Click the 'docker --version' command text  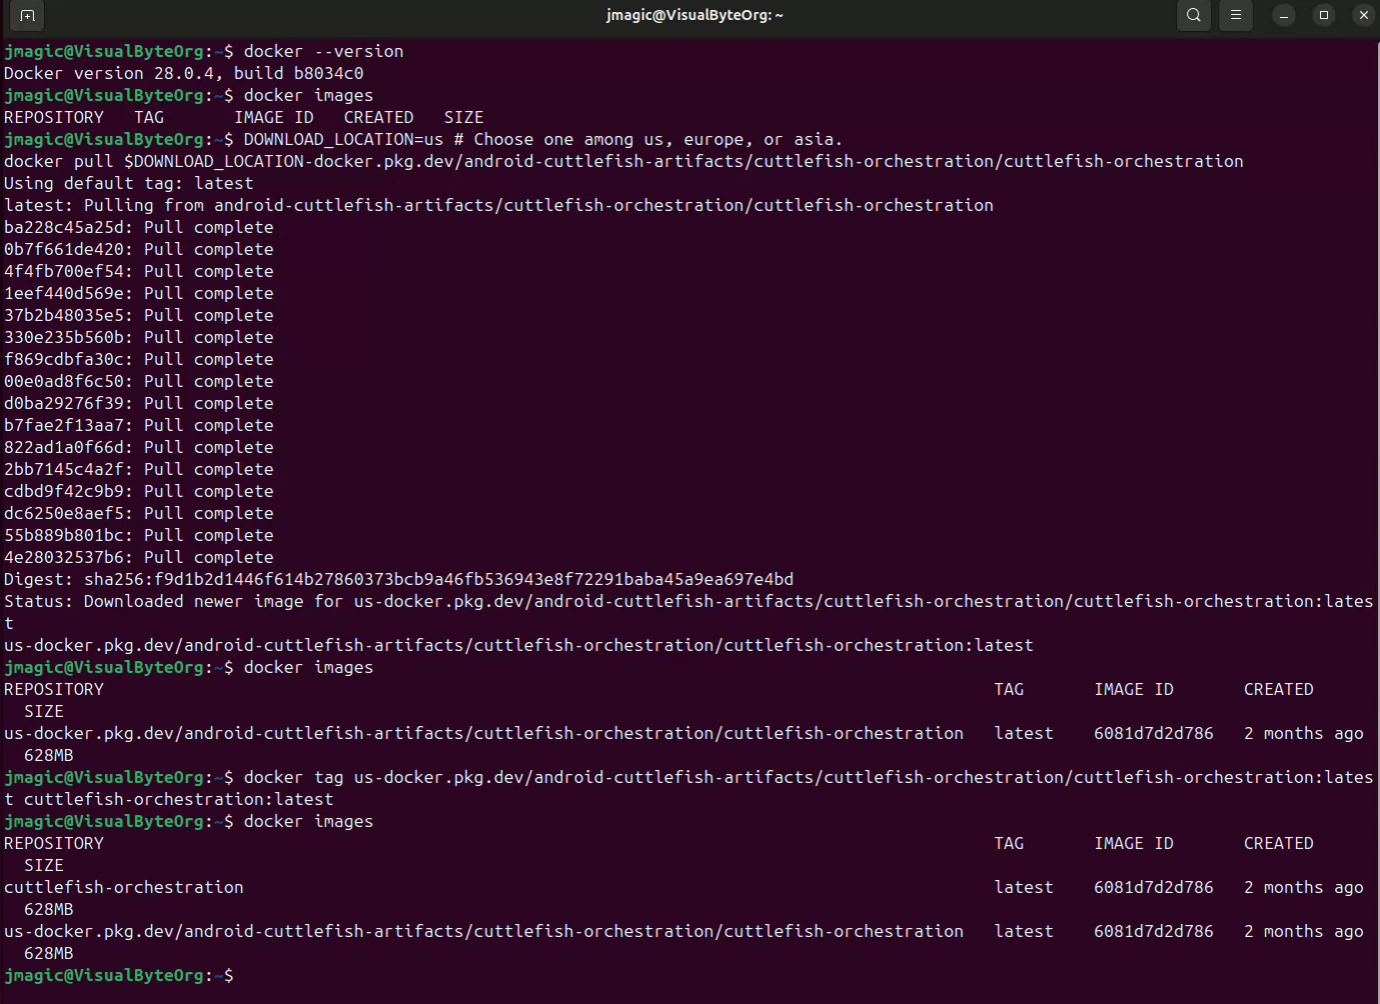pyautogui.click(x=324, y=51)
